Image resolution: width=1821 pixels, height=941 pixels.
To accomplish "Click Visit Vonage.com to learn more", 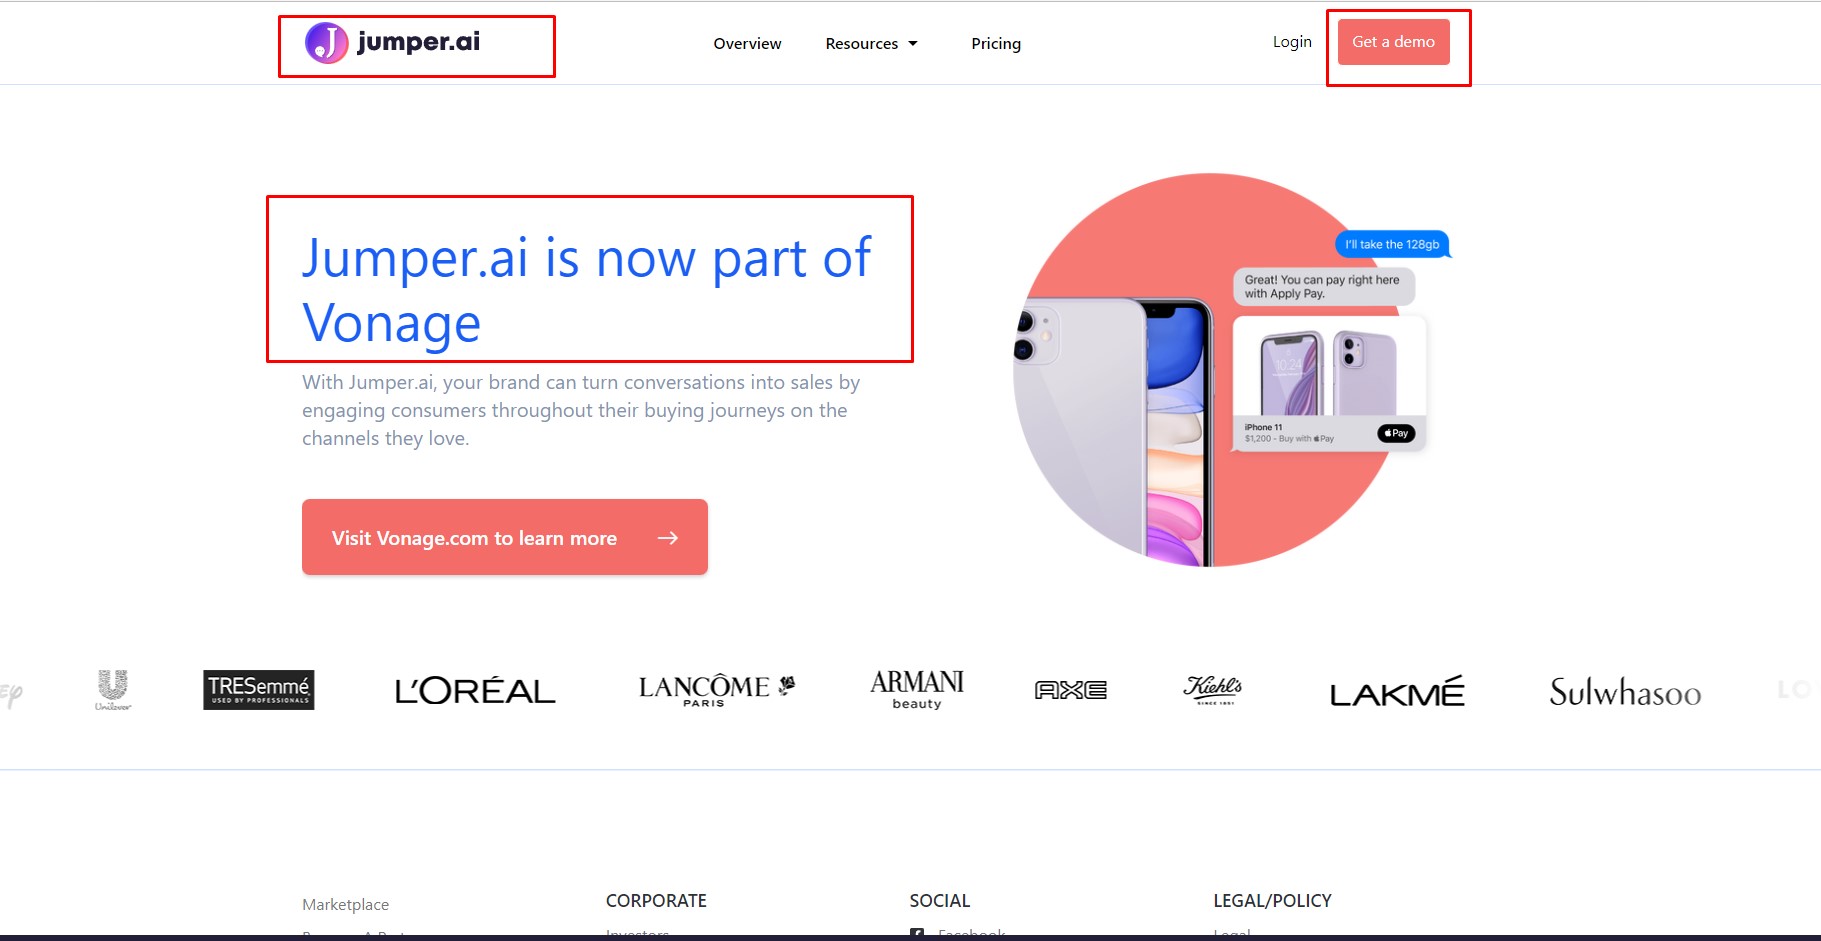I will [x=505, y=537].
